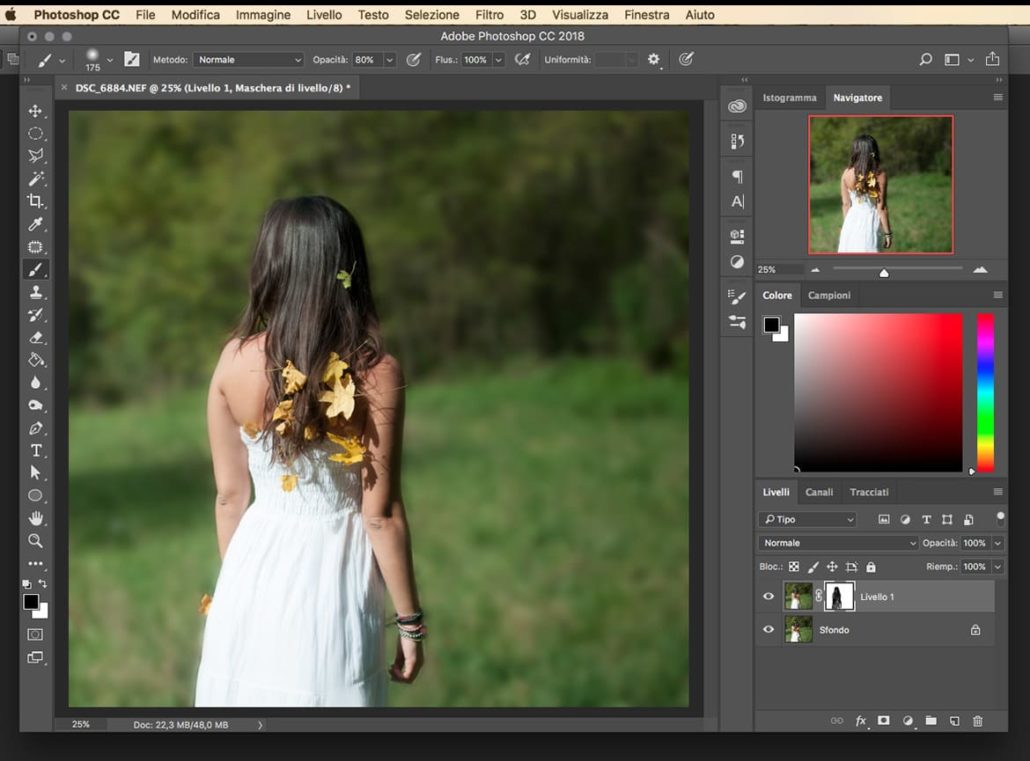Hide the Sfondo layer
Screen dimensions: 1030x761
point(768,630)
